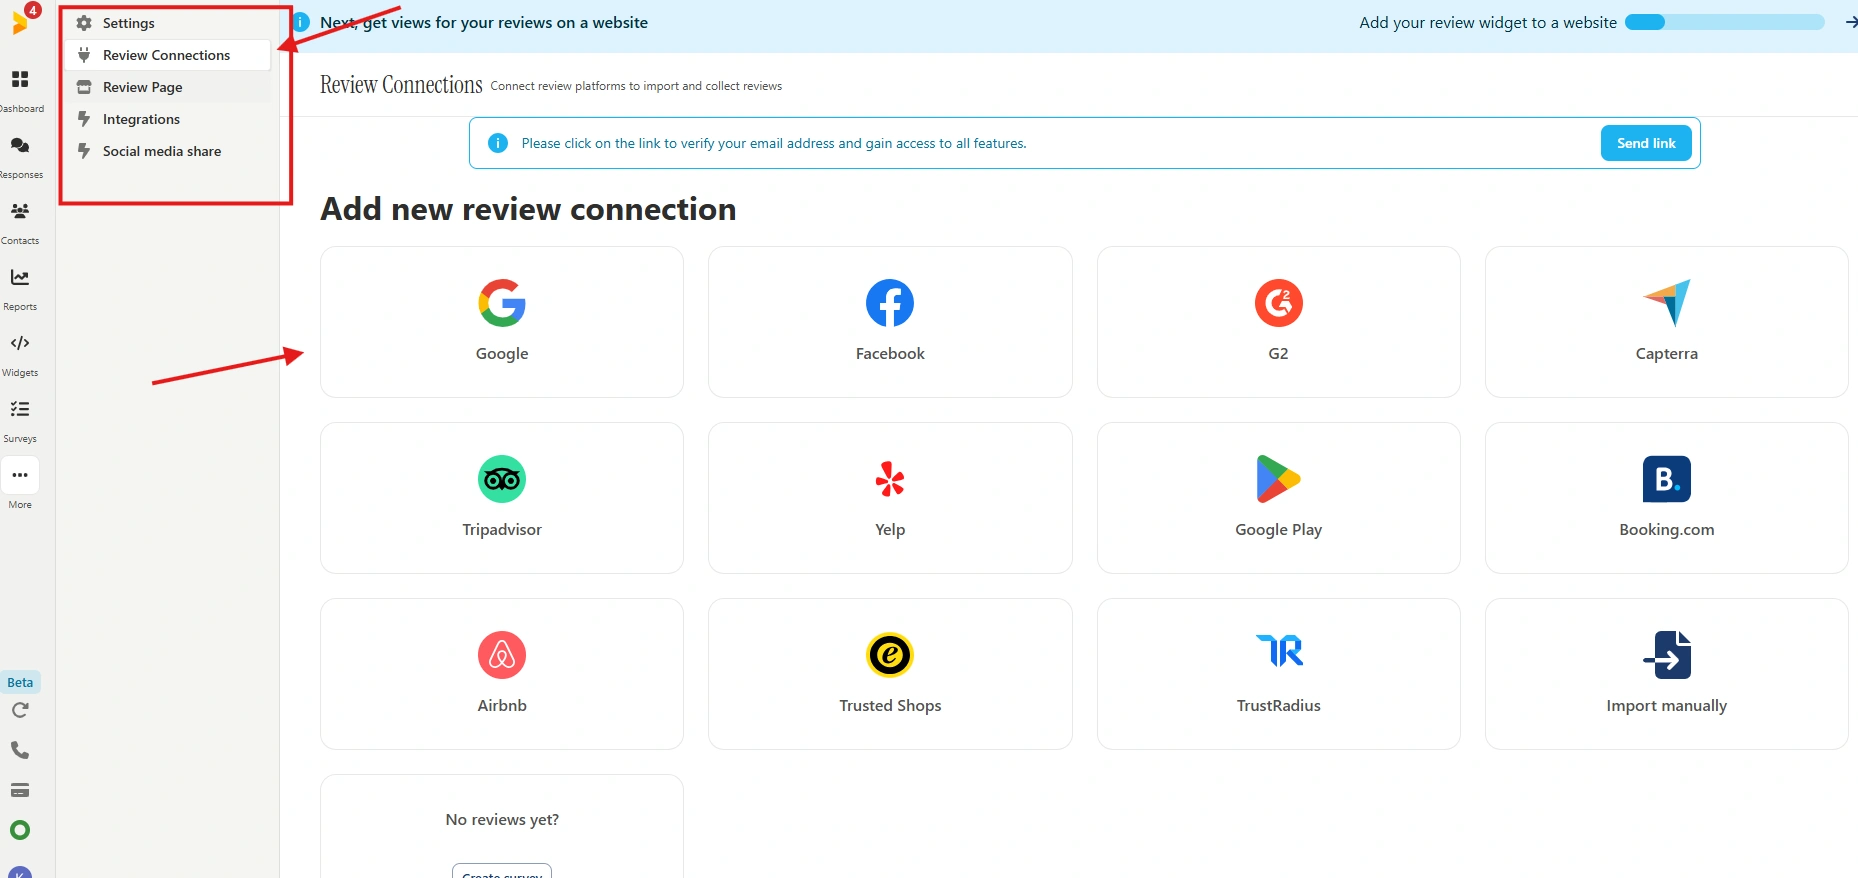Select the Airbnb connection card
The height and width of the screenshot is (878, 1858).
[x=502, y=674]
